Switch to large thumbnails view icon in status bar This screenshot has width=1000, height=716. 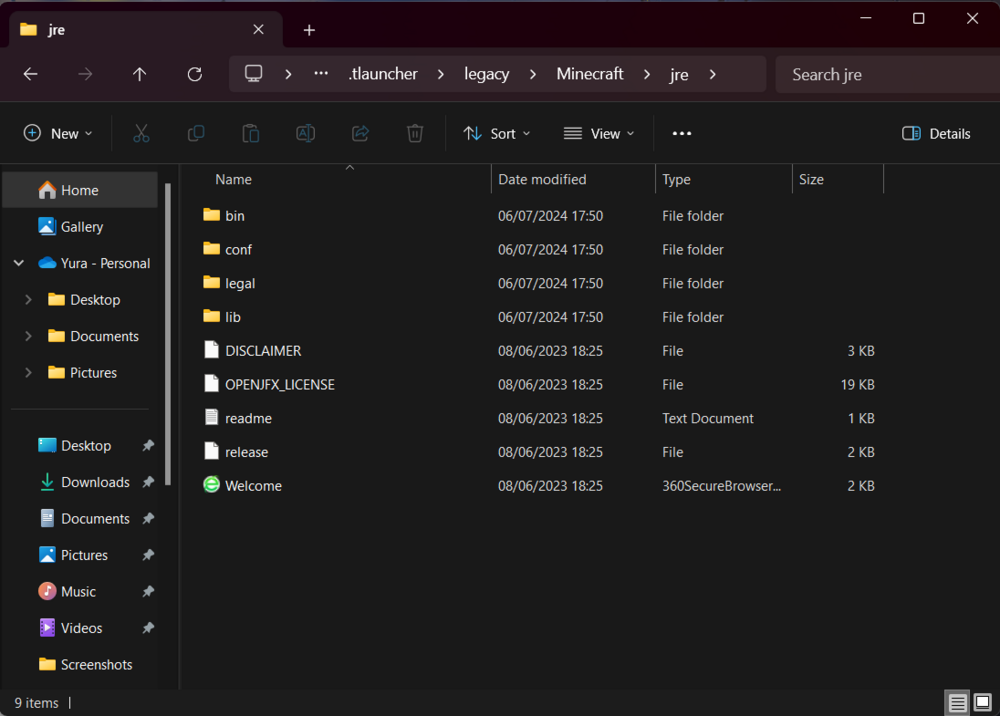(983, 703)
